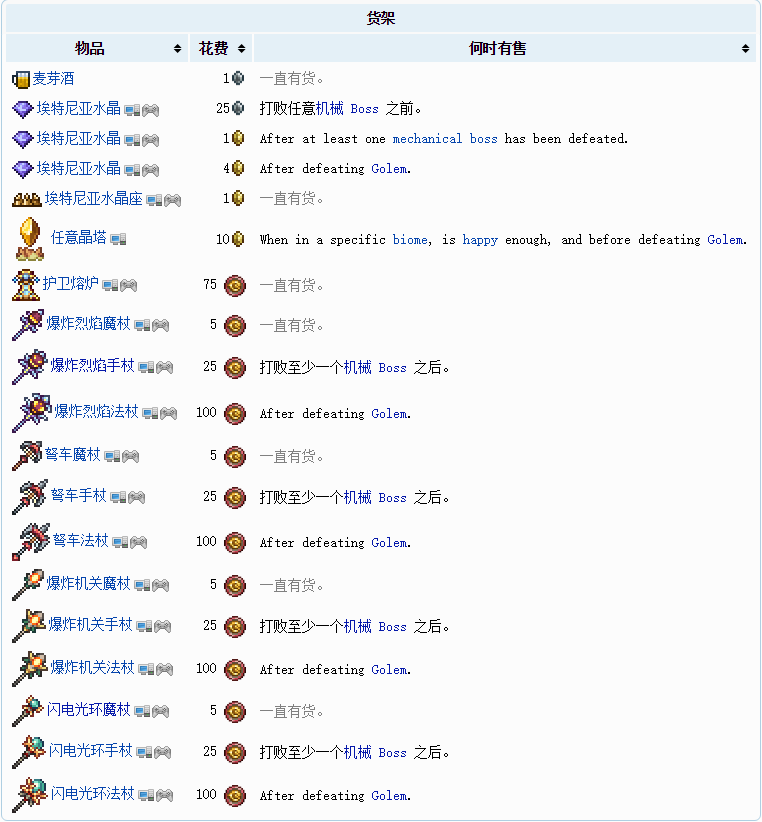Click the 爆炸机关魔杖 trap rod icon

pyautogui.click(x=28, y=585)
